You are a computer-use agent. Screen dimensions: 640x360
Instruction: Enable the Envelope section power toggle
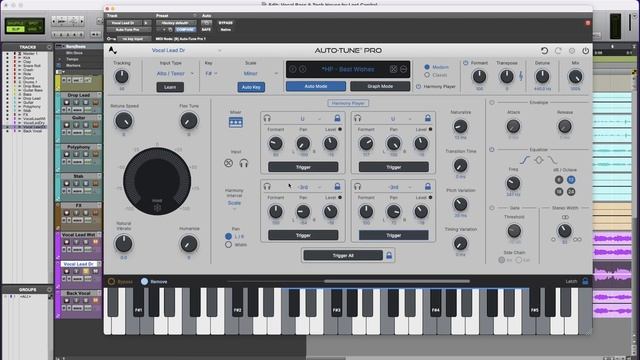(492, 102)
